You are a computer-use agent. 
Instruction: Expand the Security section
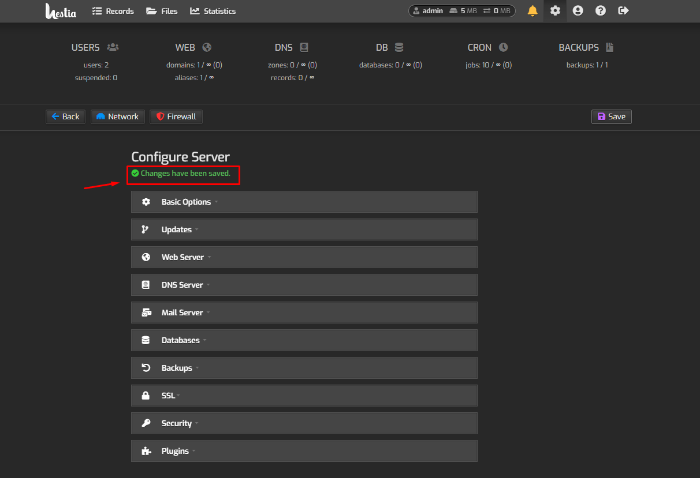tap(304, 423)
